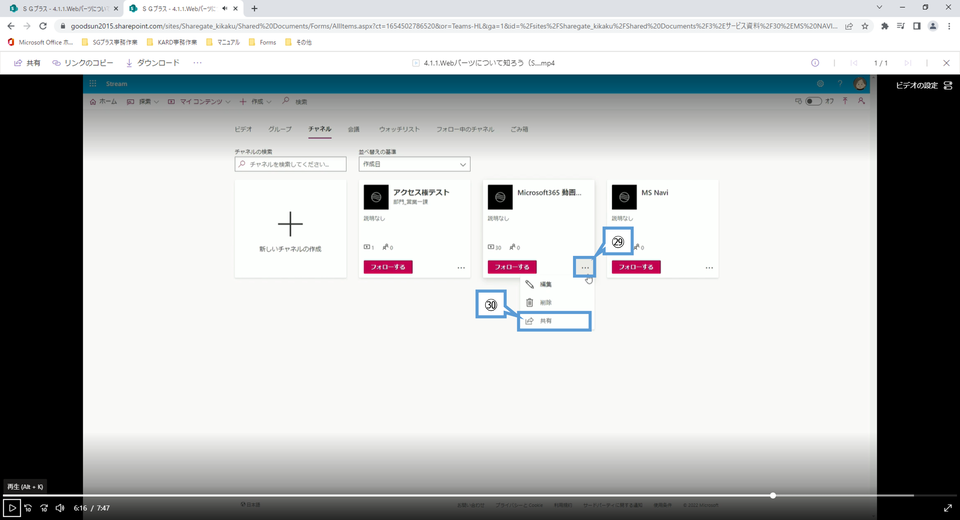
Task: Go to the previous file in the viewer
Action: point(853,63)
